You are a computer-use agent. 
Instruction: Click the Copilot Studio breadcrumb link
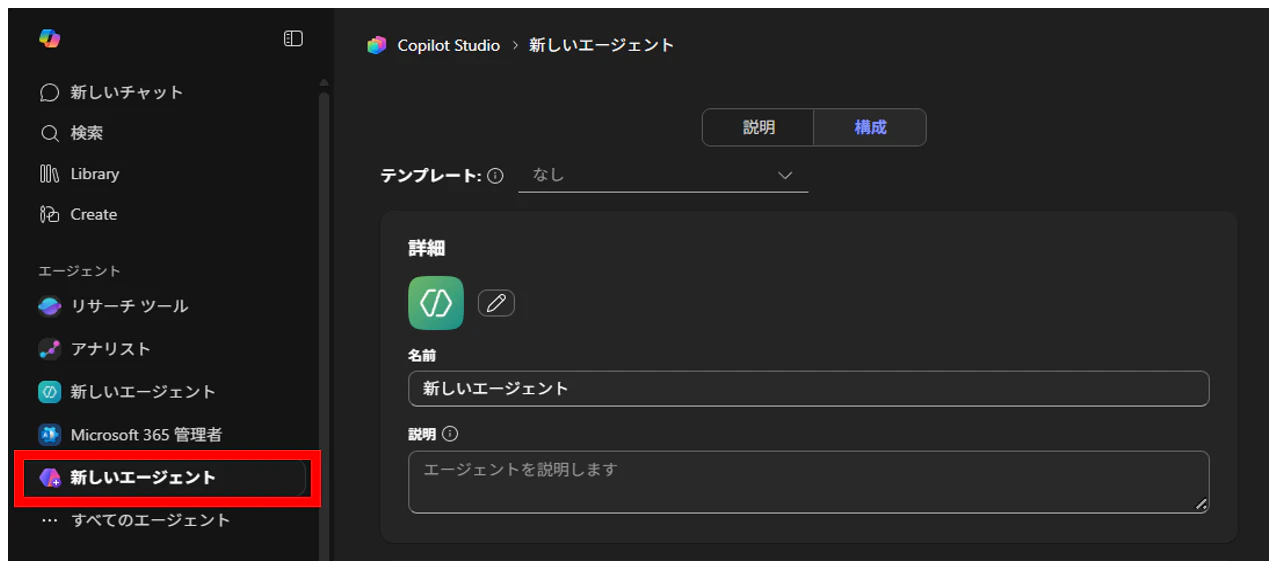pyautogui.click(x=449, y=45)
